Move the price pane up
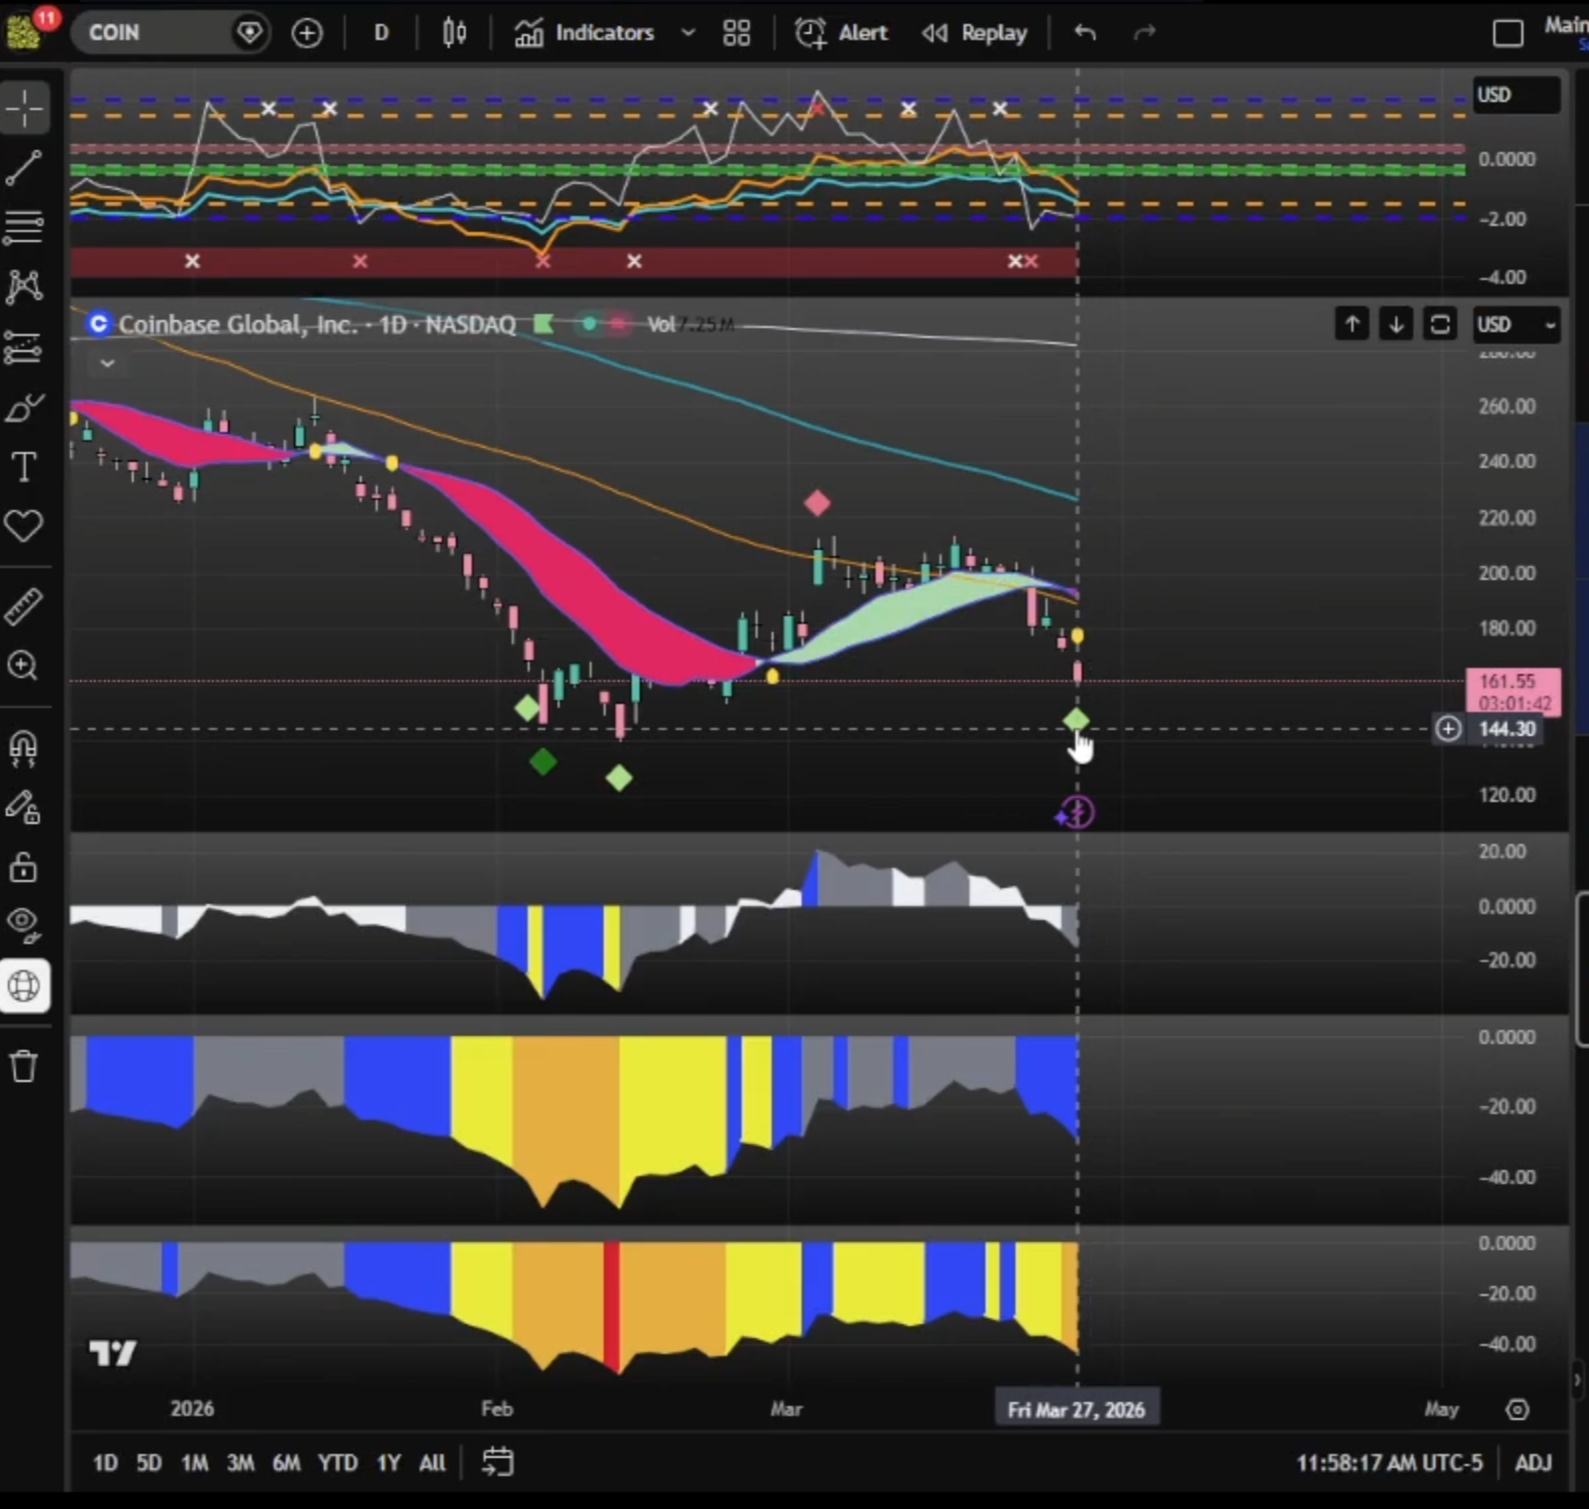This screenshot has height=1509, width=1589. coord(1352,324)
